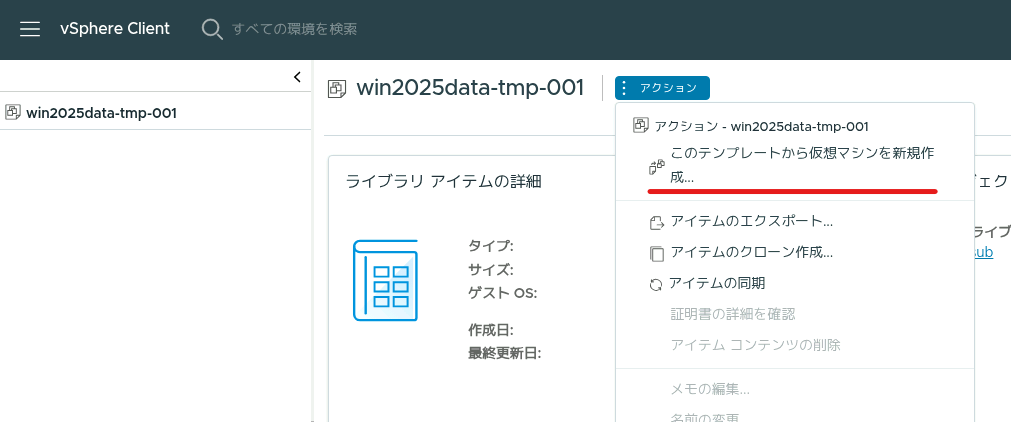Click the アクション - win2025data-tmp-001 menu header
Image resolution: width=1011 pixels, height=422 pixels.
coord(761,126)
